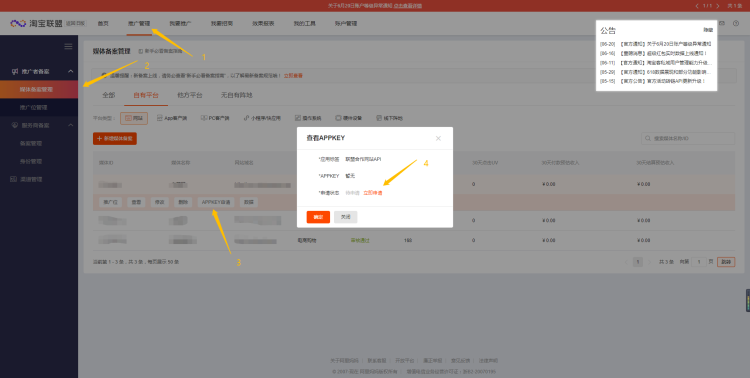Click the 线下阵地 platform type icon
Viewport: 750px width, 378px height.
pos(379,118)
